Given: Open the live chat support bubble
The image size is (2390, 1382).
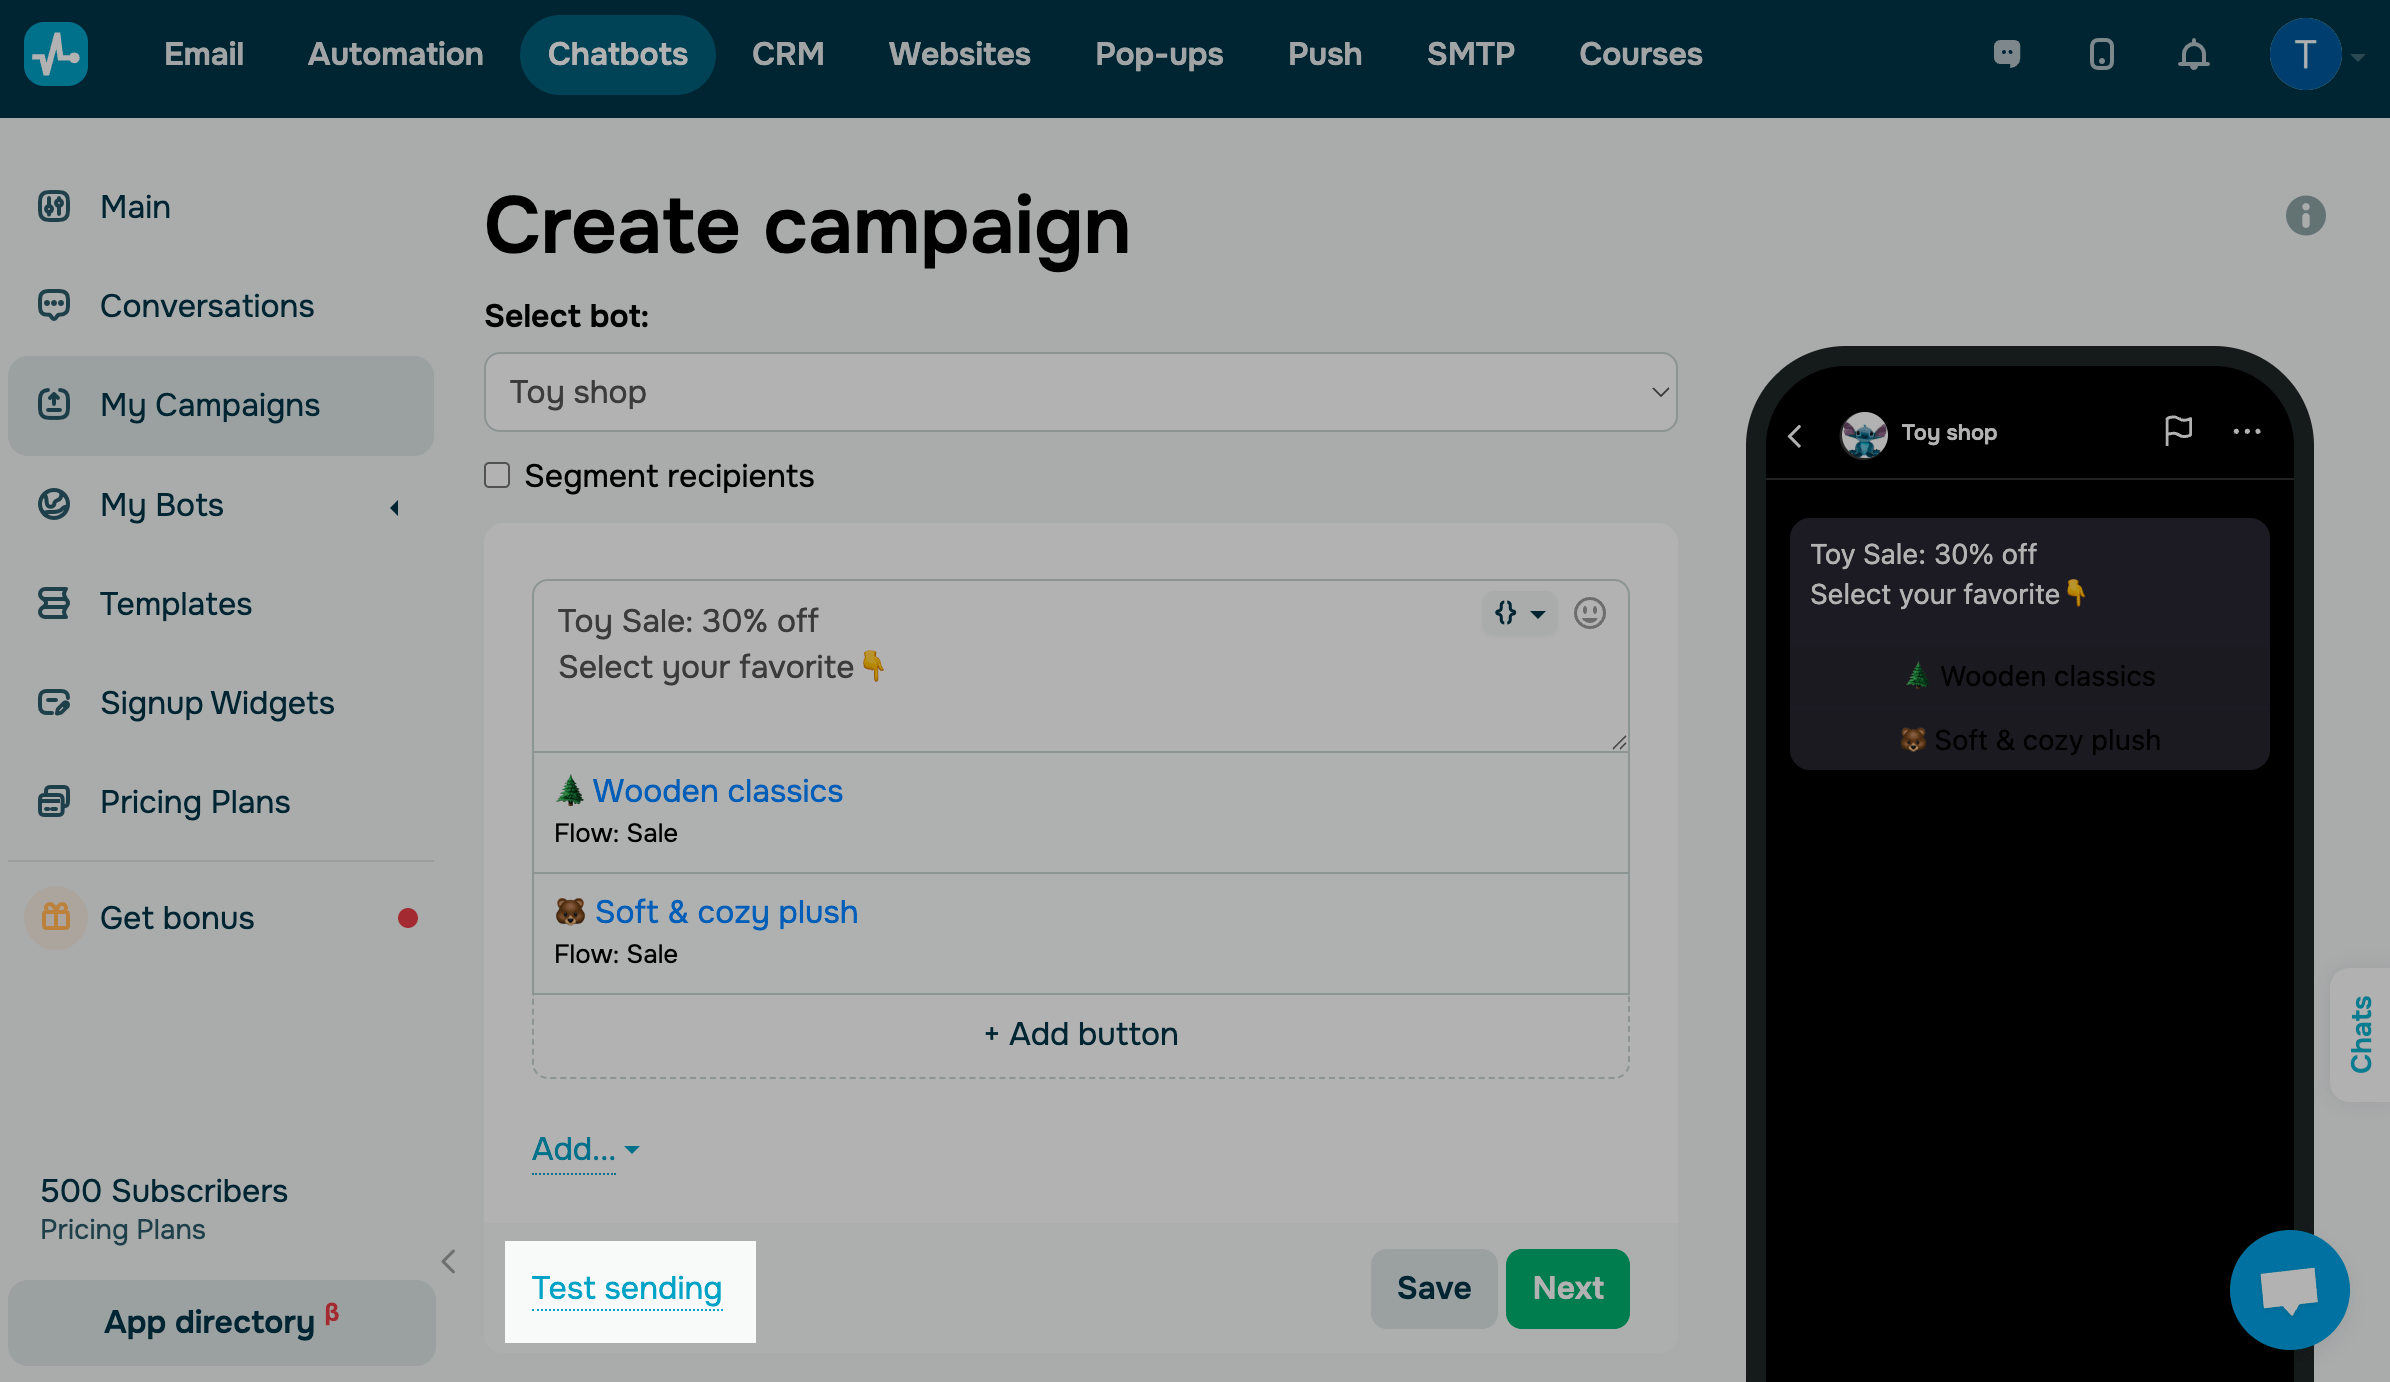Looking at the screenshot, I should pos(2289,1289).
